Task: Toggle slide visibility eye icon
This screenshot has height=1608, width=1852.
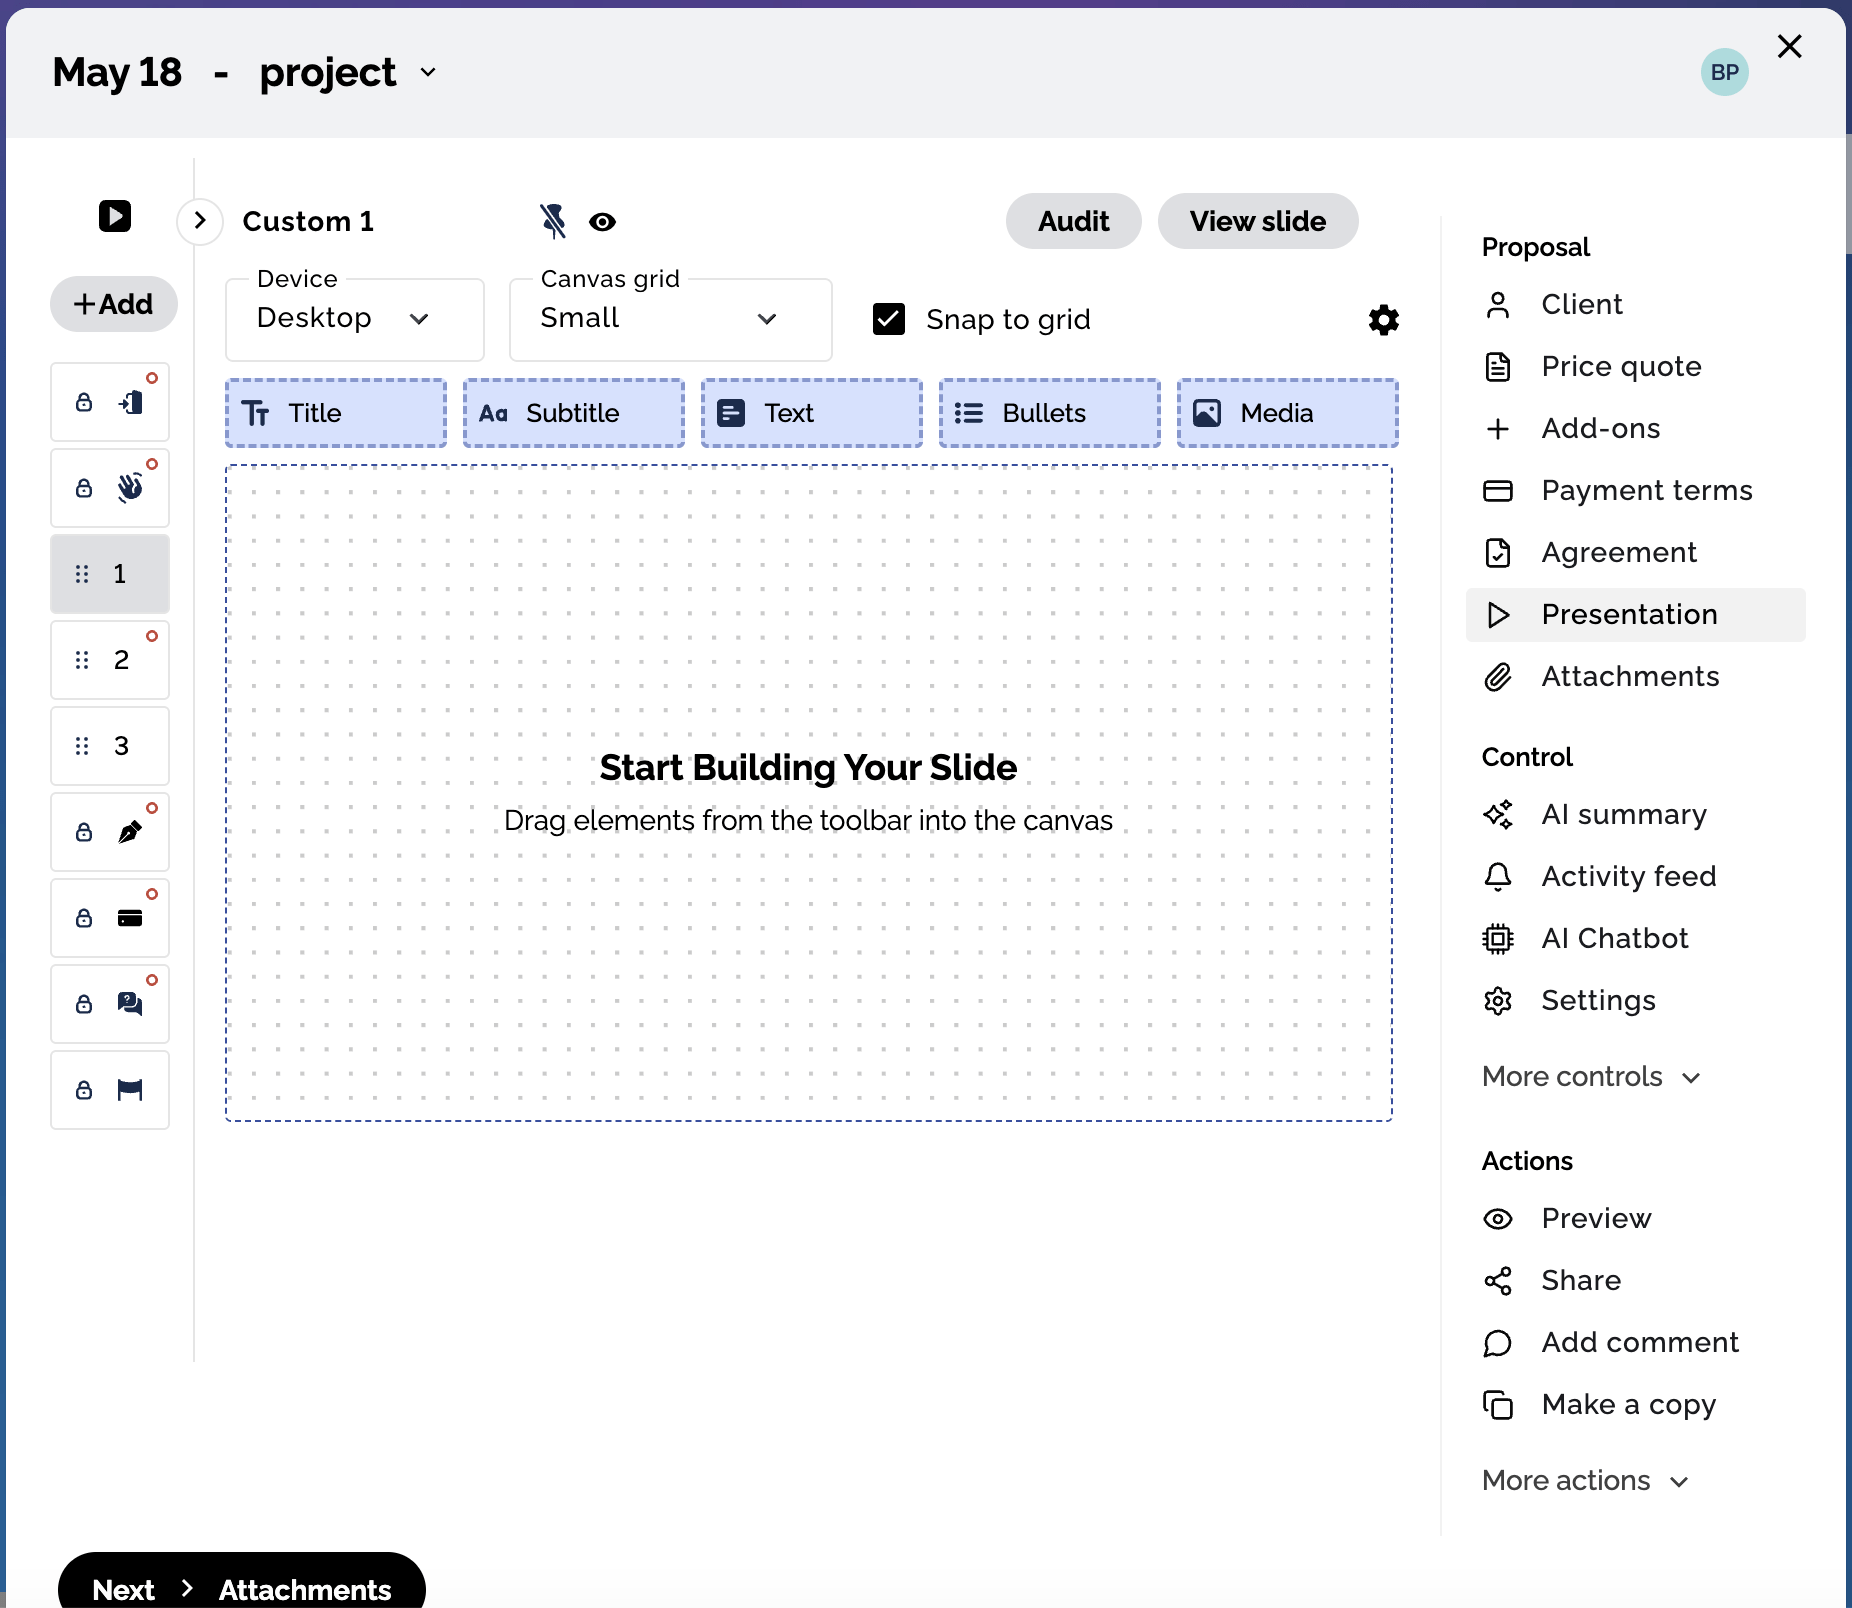Action: (x=602, y=222)
